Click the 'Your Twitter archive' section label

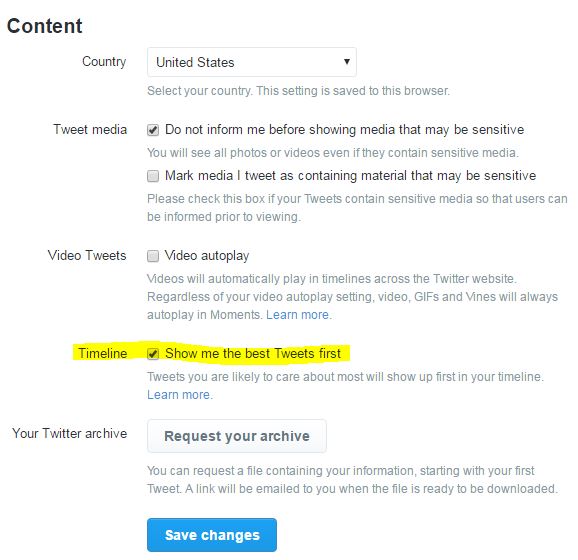click(x=70, y=433)
